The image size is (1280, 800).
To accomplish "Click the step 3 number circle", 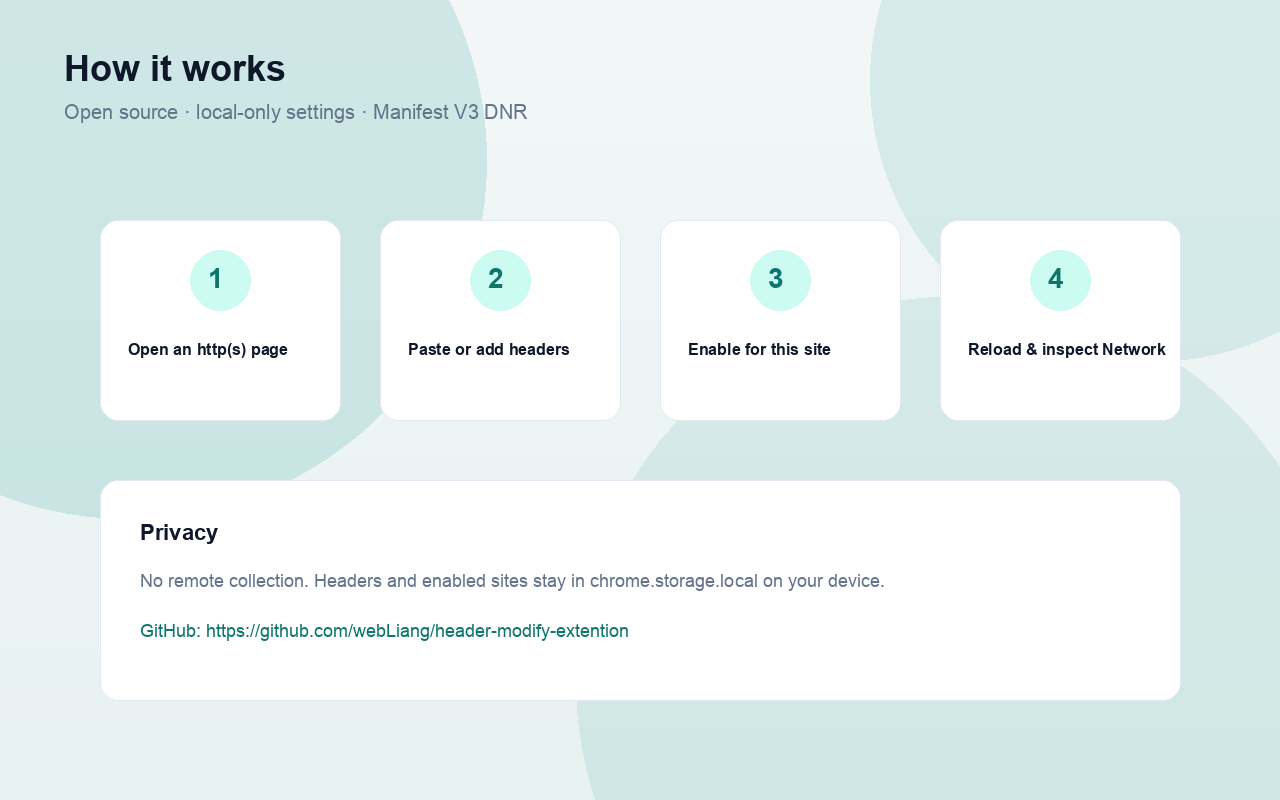I will point(780,280).
